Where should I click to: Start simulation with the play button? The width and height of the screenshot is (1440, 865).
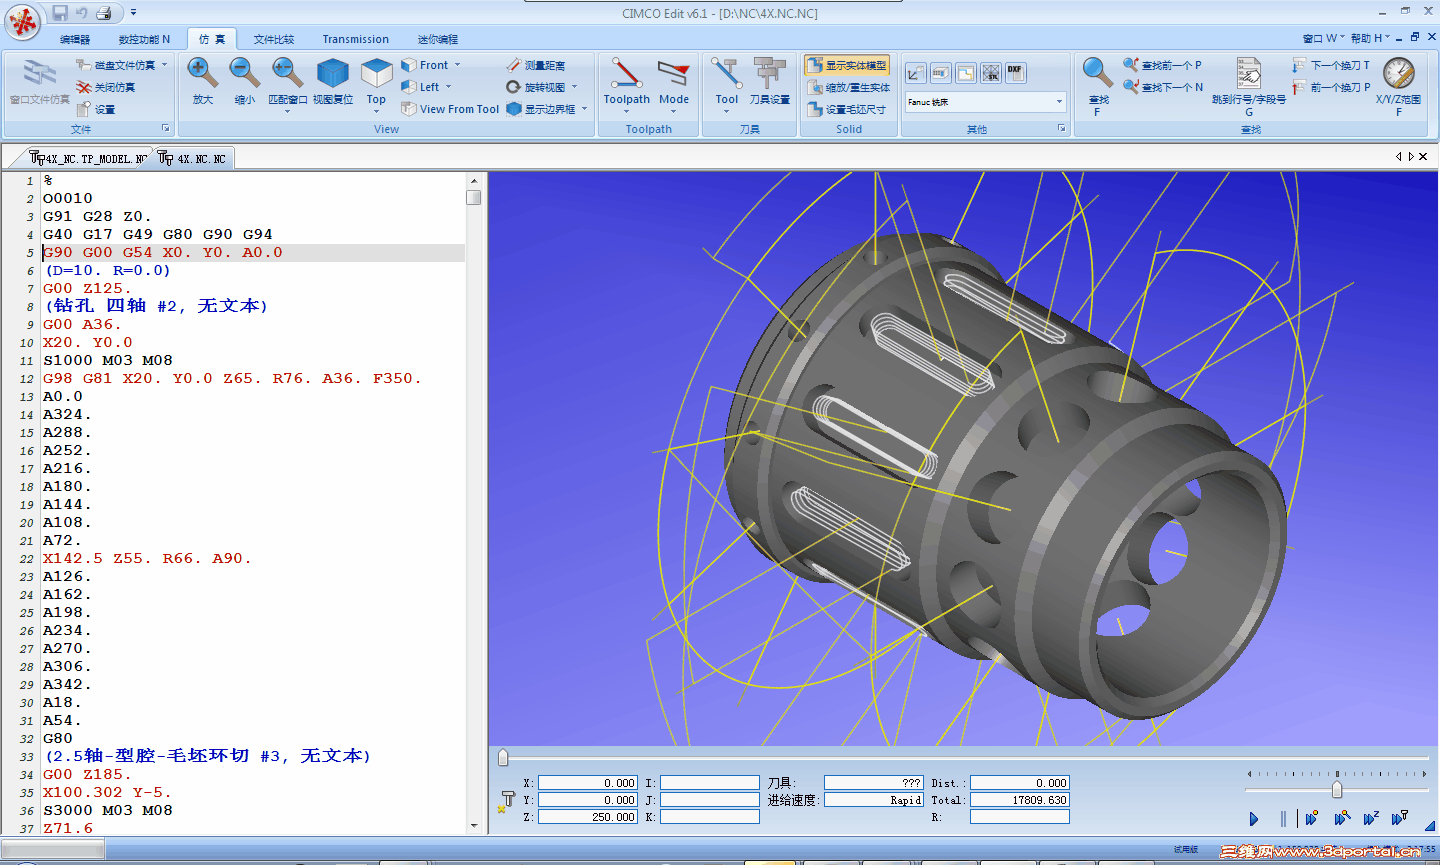(1254, 819)
